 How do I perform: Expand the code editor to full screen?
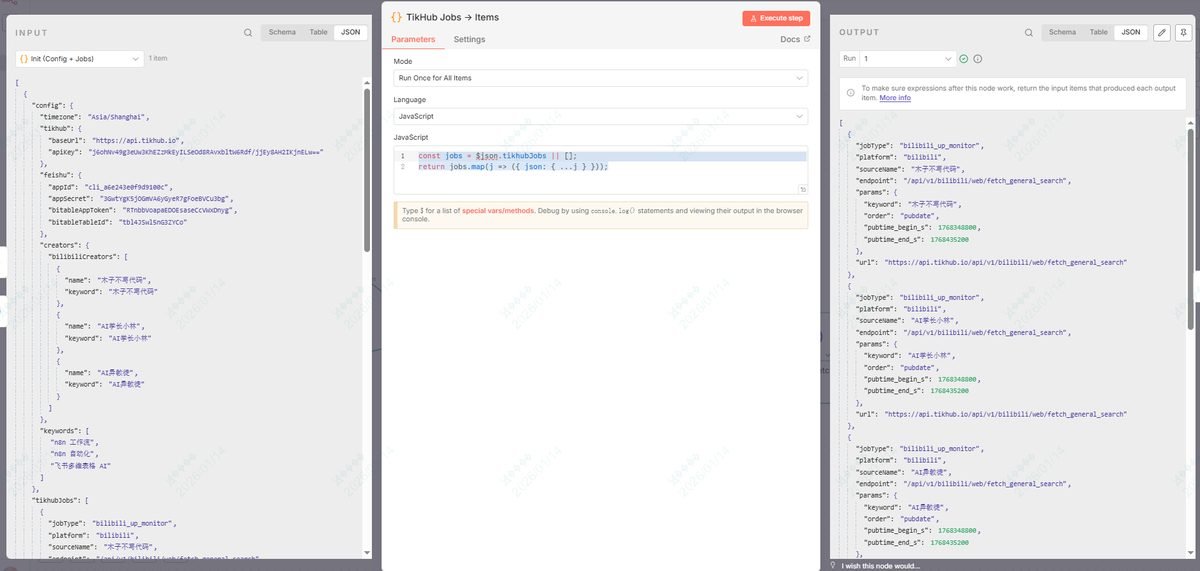click(803, 189)
